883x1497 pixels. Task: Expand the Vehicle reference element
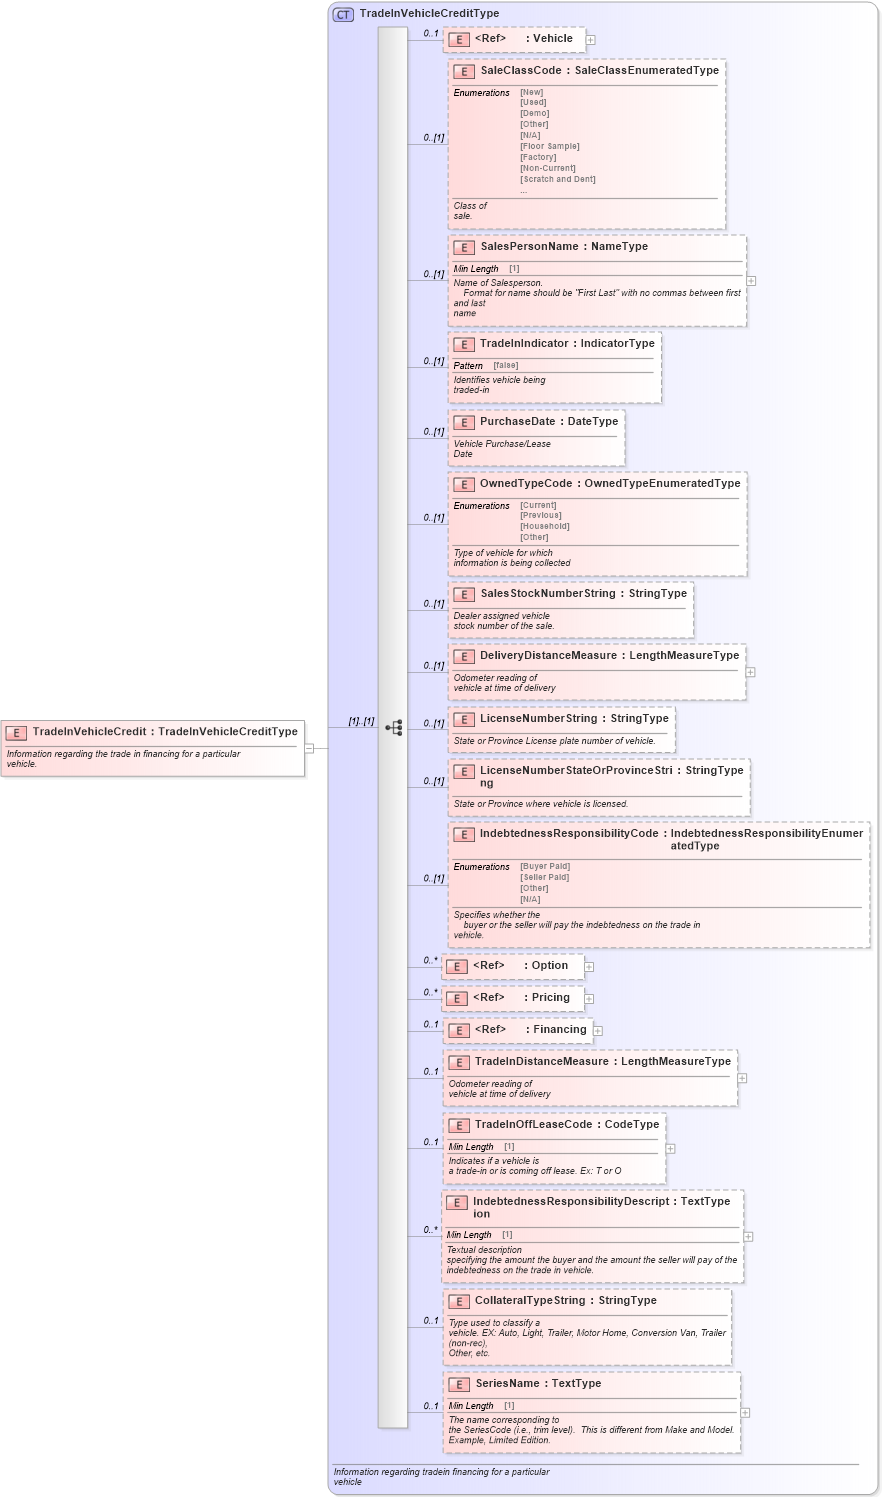tap(590, 39)
